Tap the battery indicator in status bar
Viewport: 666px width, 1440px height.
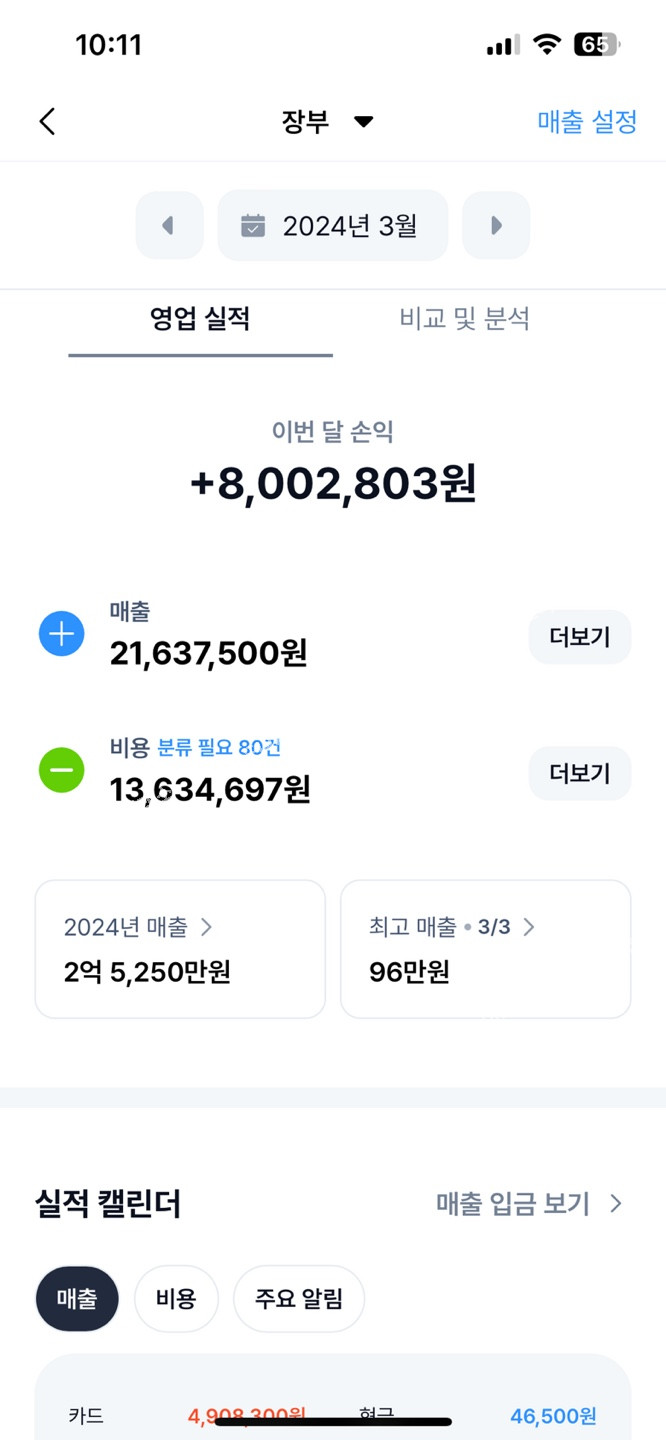[x=596, y=45]
